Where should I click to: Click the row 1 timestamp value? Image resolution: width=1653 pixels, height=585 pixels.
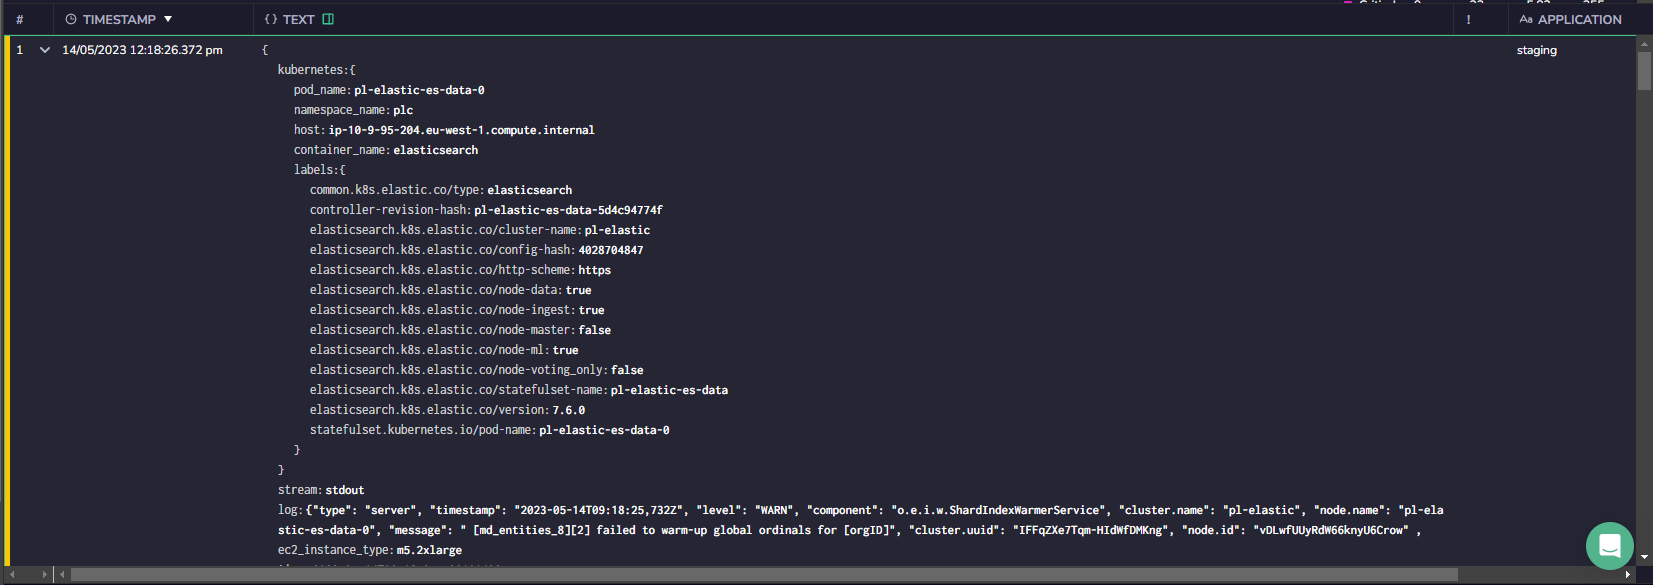(142, 50)
